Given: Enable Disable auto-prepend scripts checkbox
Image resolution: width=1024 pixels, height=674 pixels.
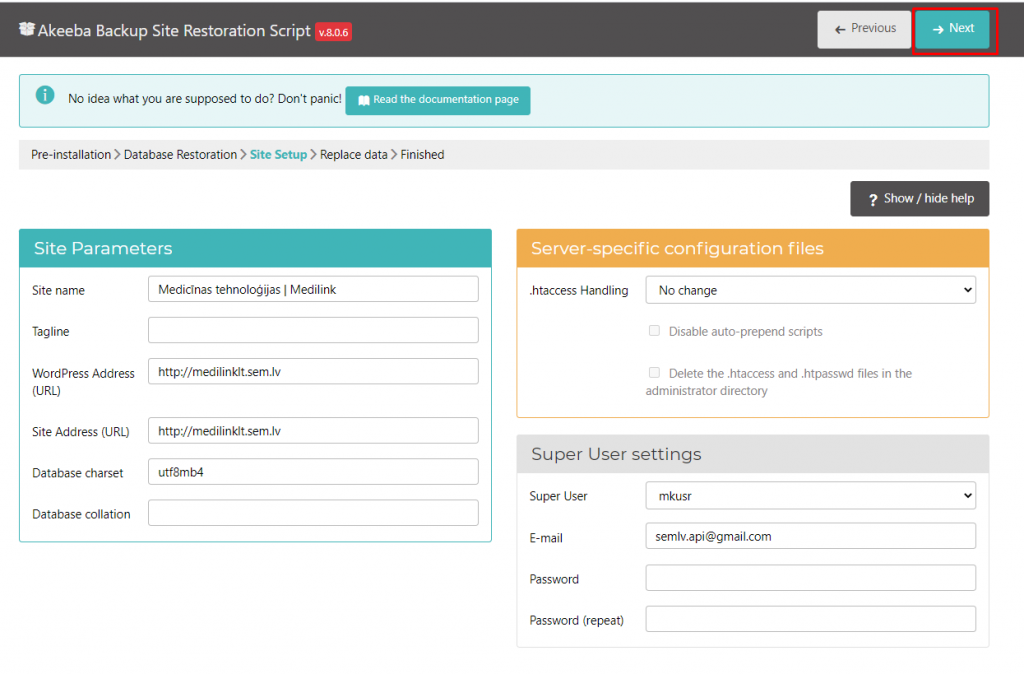Looking at the screenshot, I should point(654,331).
